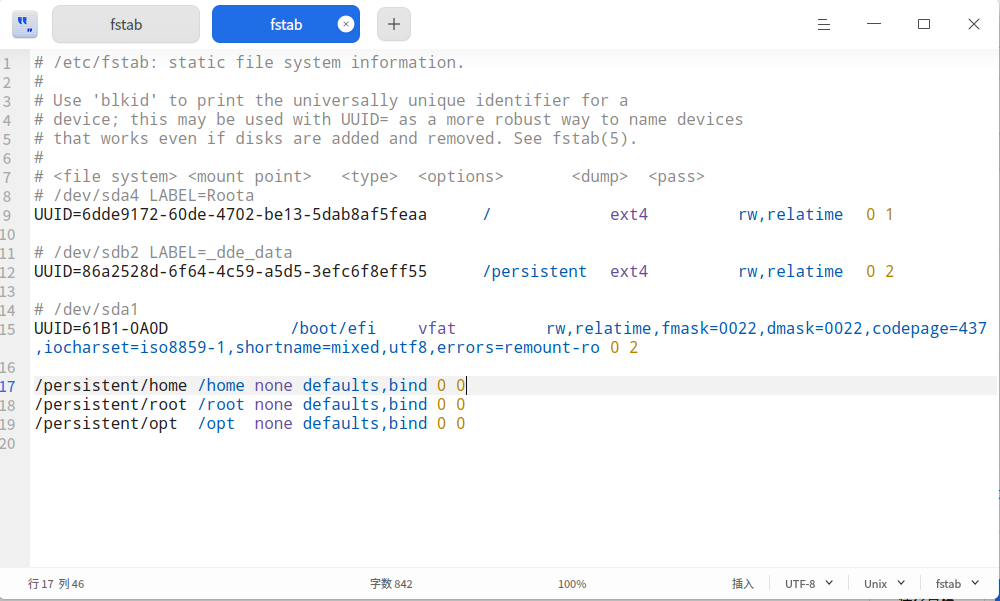Click the <mount point> column header comment
Screen dimensions: 1000x601
[249, 176]
